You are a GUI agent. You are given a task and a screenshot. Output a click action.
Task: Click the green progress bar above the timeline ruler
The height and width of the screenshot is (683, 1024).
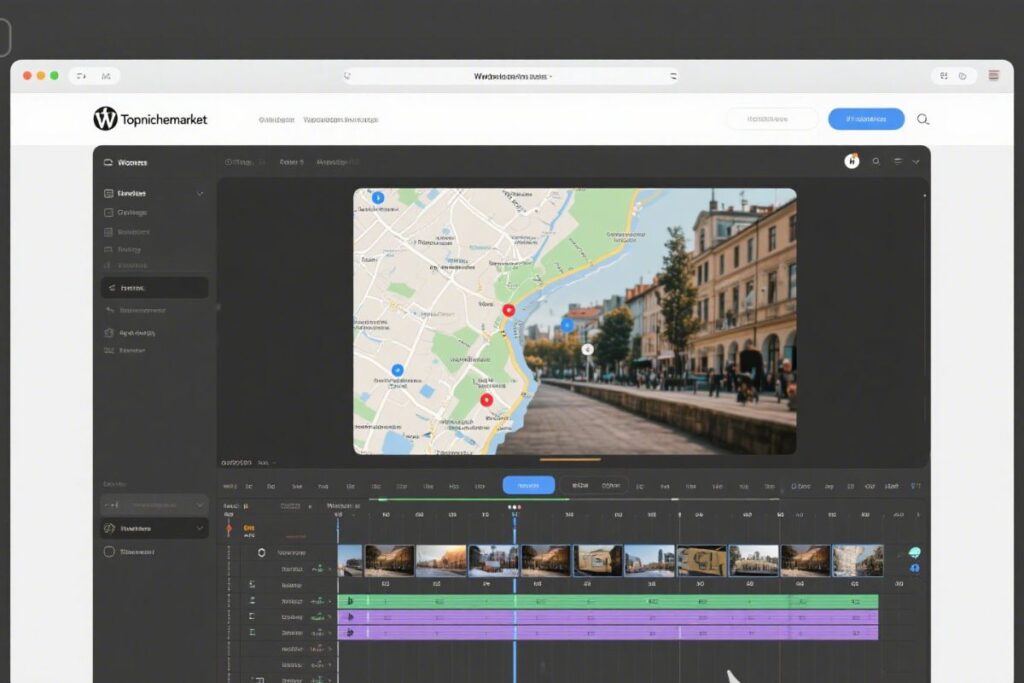point(469,500)
